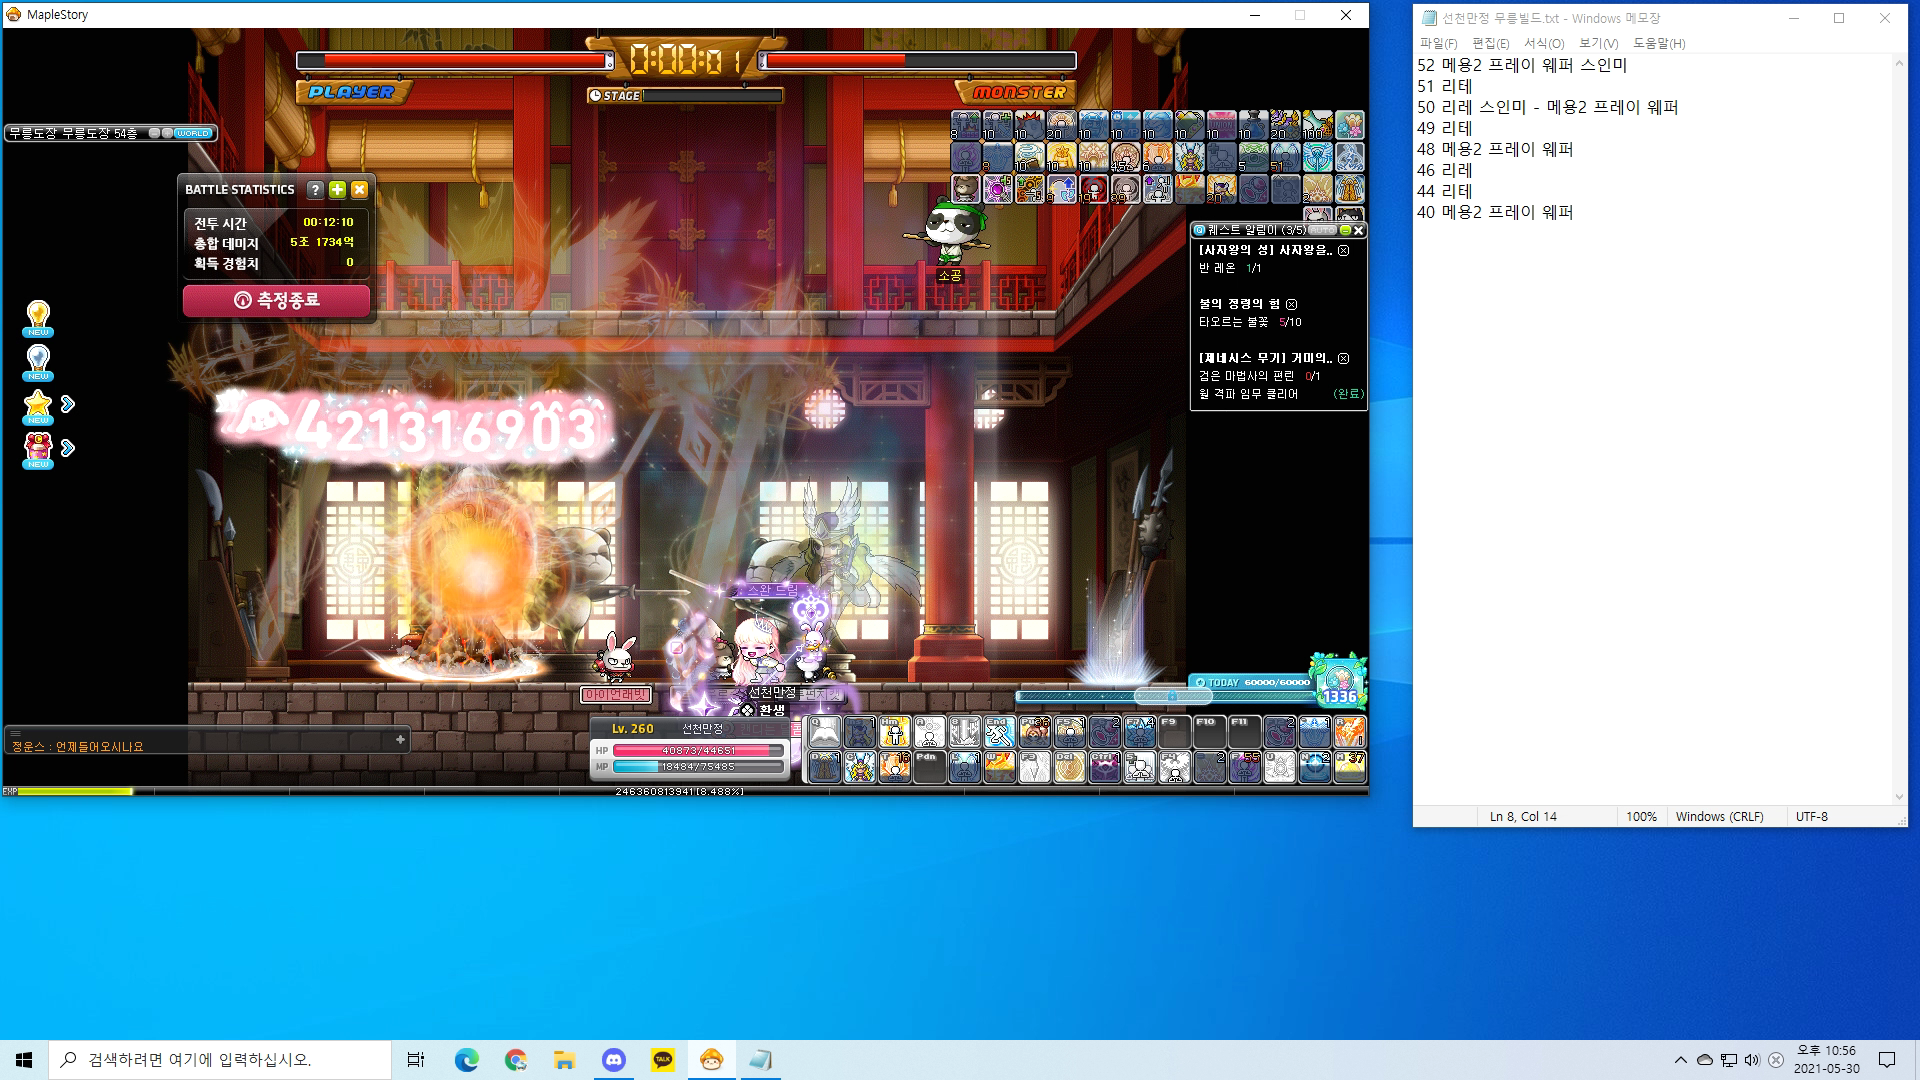
Task: Click the green eye buff icon labeled 5
Action: pyautogui.click(x=1254, y=157)
